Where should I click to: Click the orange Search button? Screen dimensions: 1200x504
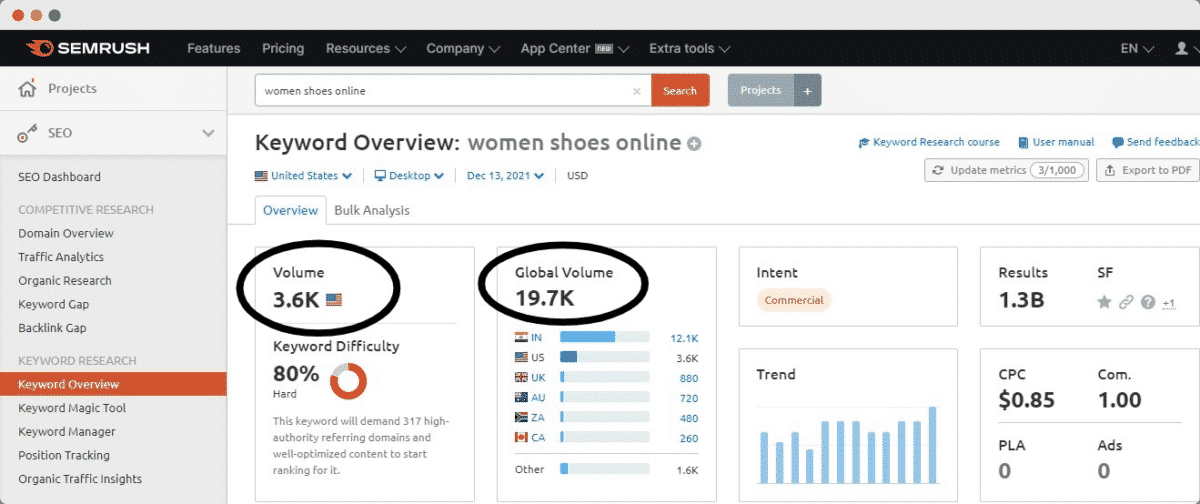(x=680, y=91)
